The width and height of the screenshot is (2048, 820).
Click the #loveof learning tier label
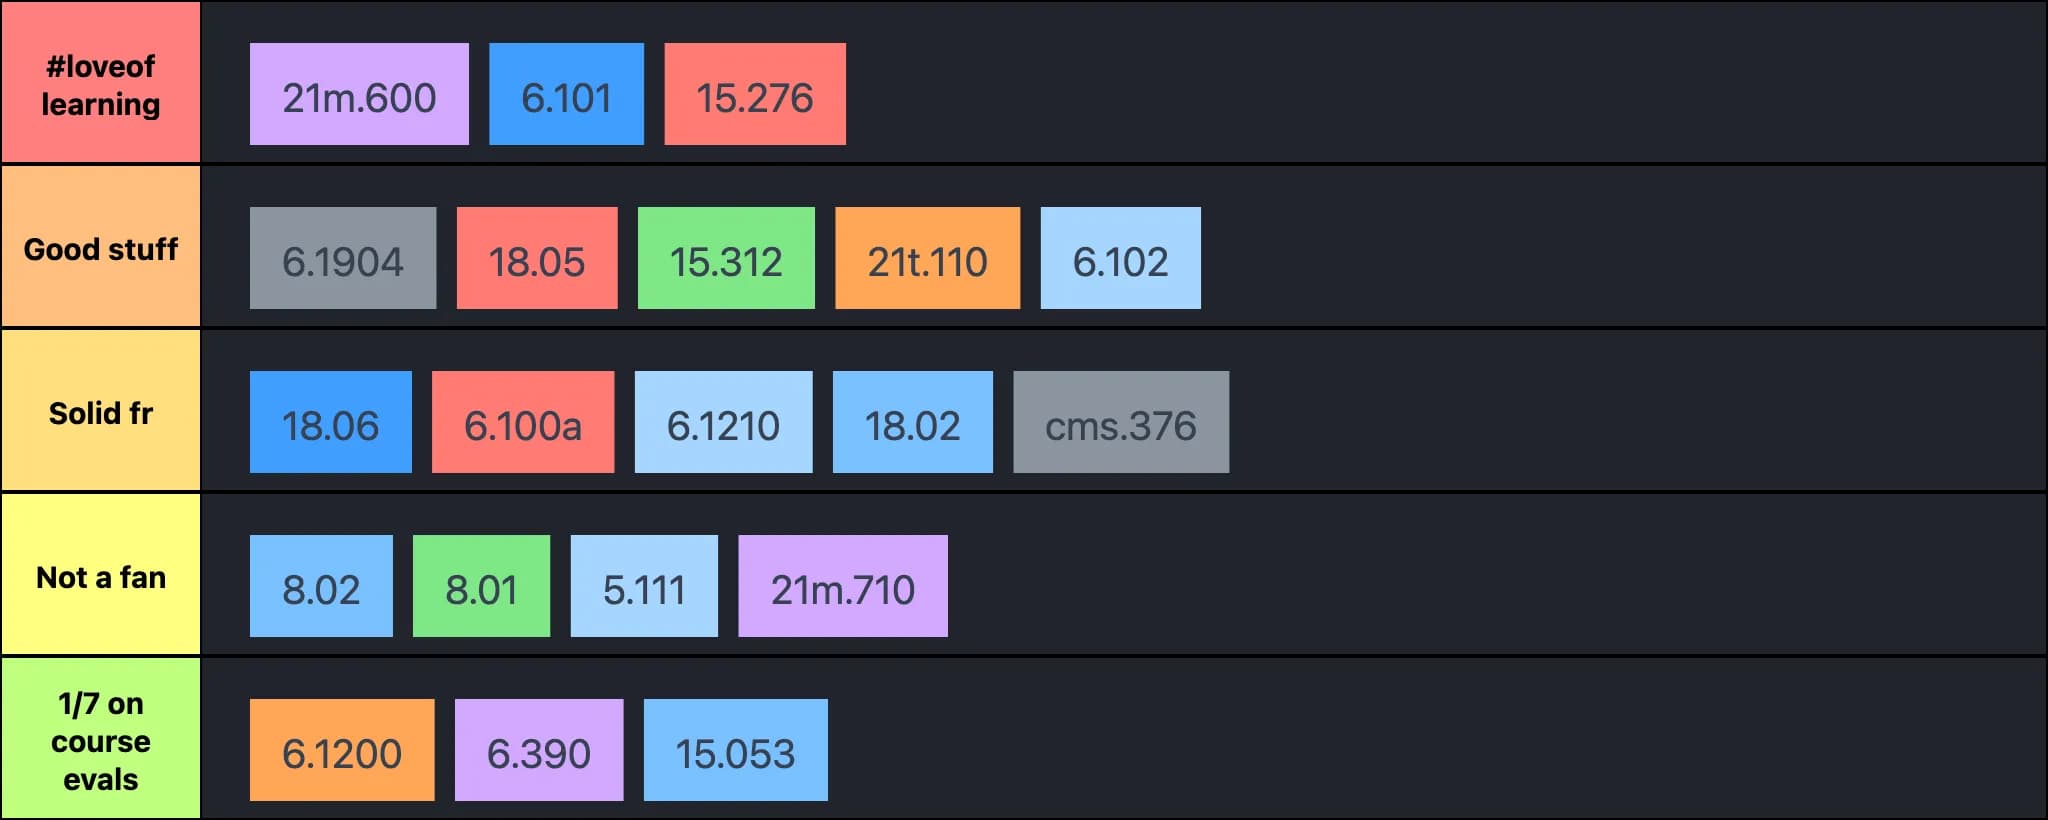[x=101, y=82]
